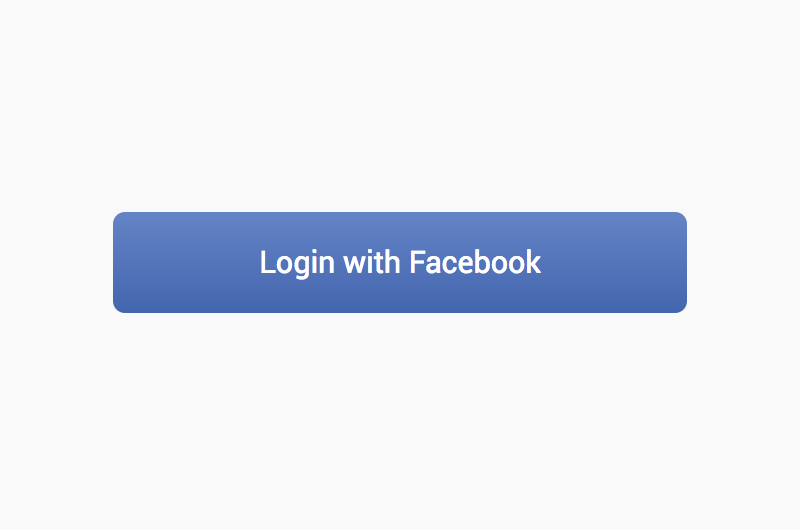Click the word "with" on the login button
Image resolution: width=800 pixels, height=530 pixels.
(x=372, y=262)
